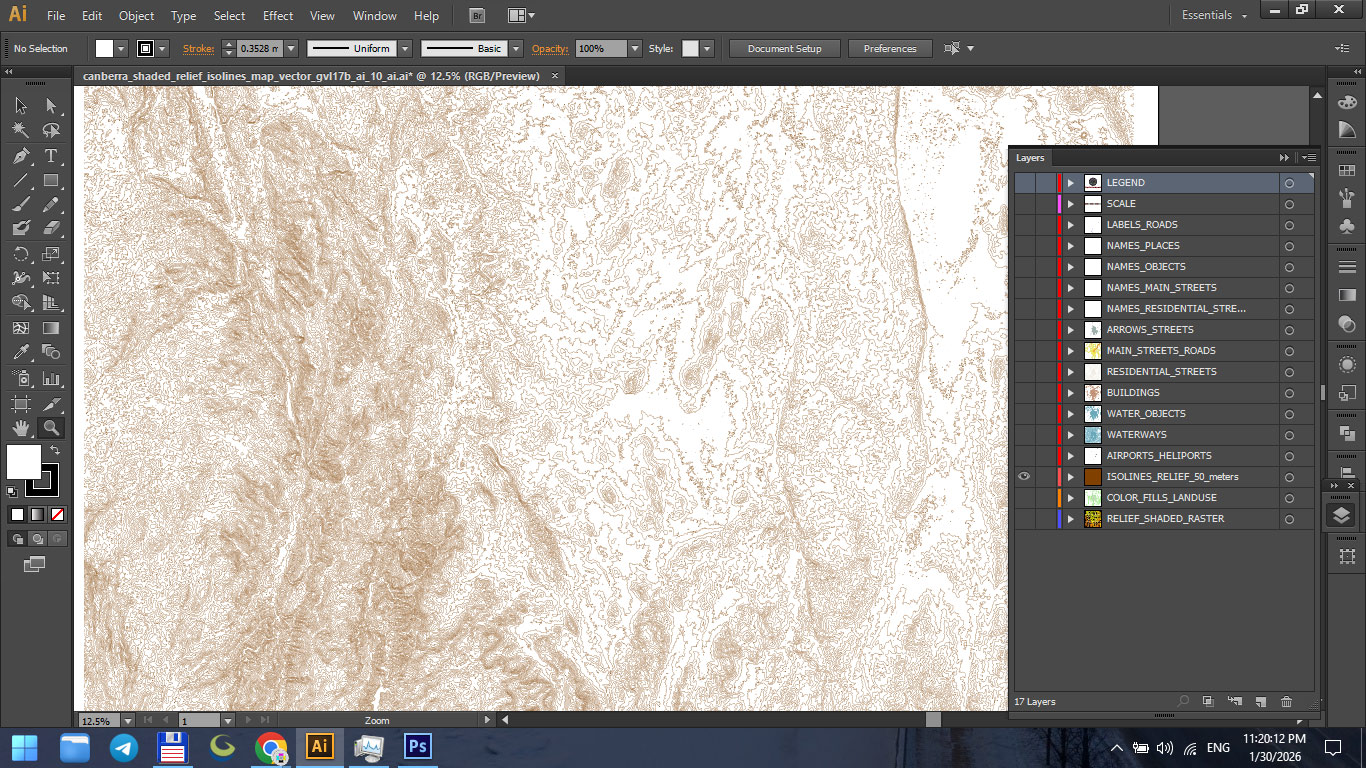Show the BUILDINGS layer
1366x768 pixels.
(x=1024, y=393)
